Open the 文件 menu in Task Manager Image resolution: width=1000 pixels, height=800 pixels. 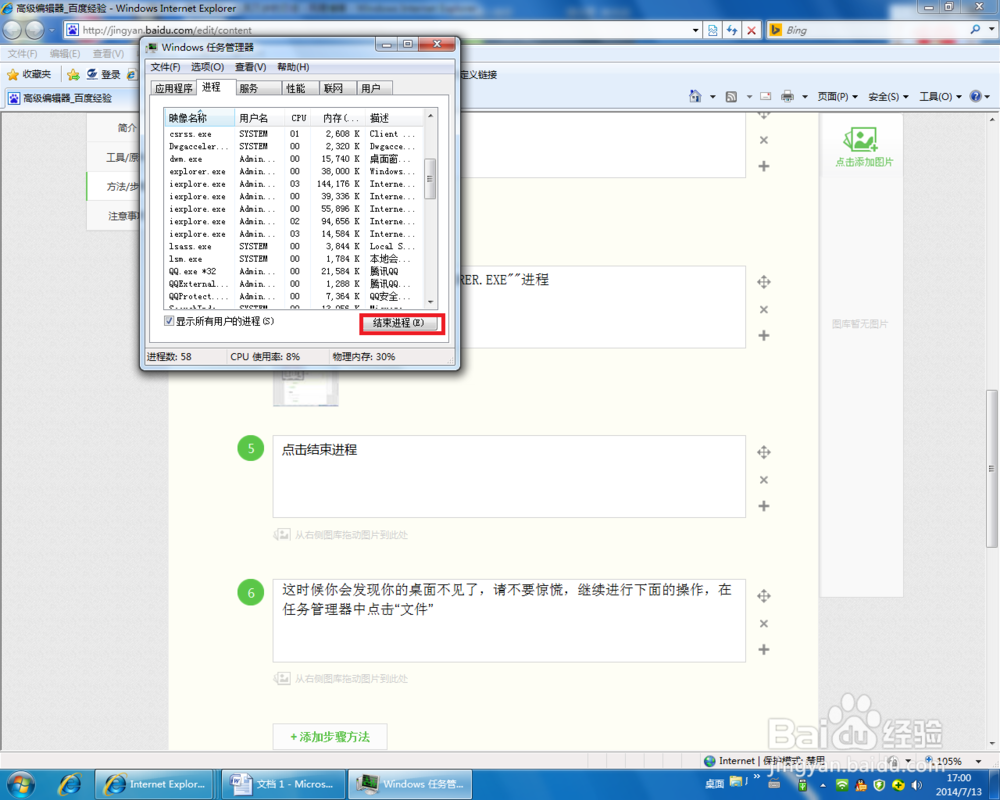166,66
